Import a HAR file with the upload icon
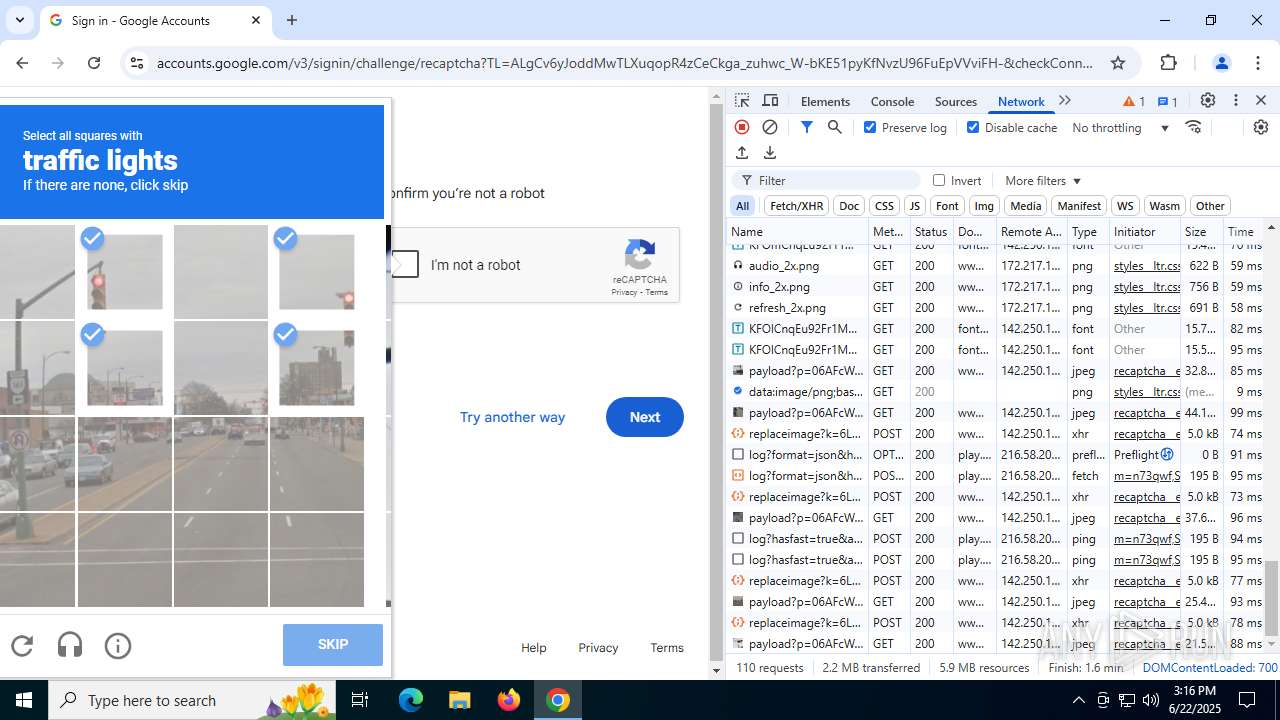This screenshot has width=1280, height=720. (742, 153)
